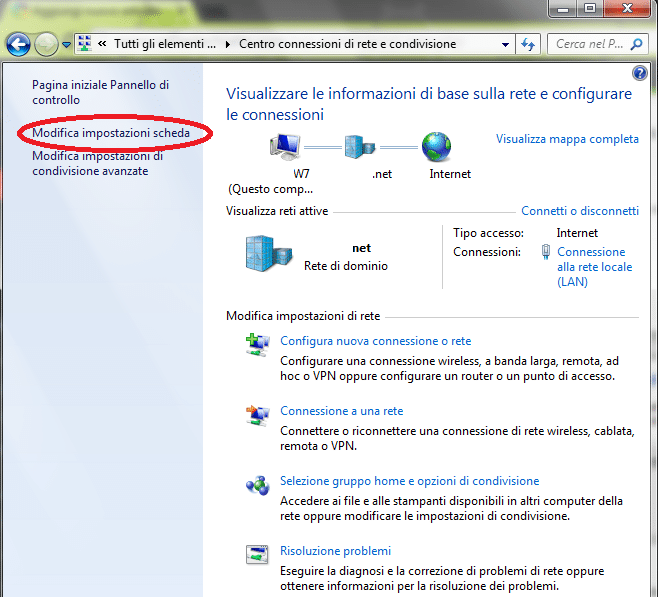The image size is (658, 597).
Task: Click the Control Panel icon in address bar
Action: pyautogui.click(x=85, y=44)
